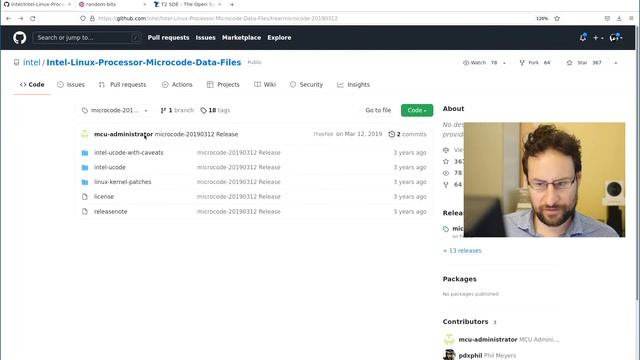This screenshot has width=640, height=360.
Task: Go back with browser back arrow
Action: point(9,18)
